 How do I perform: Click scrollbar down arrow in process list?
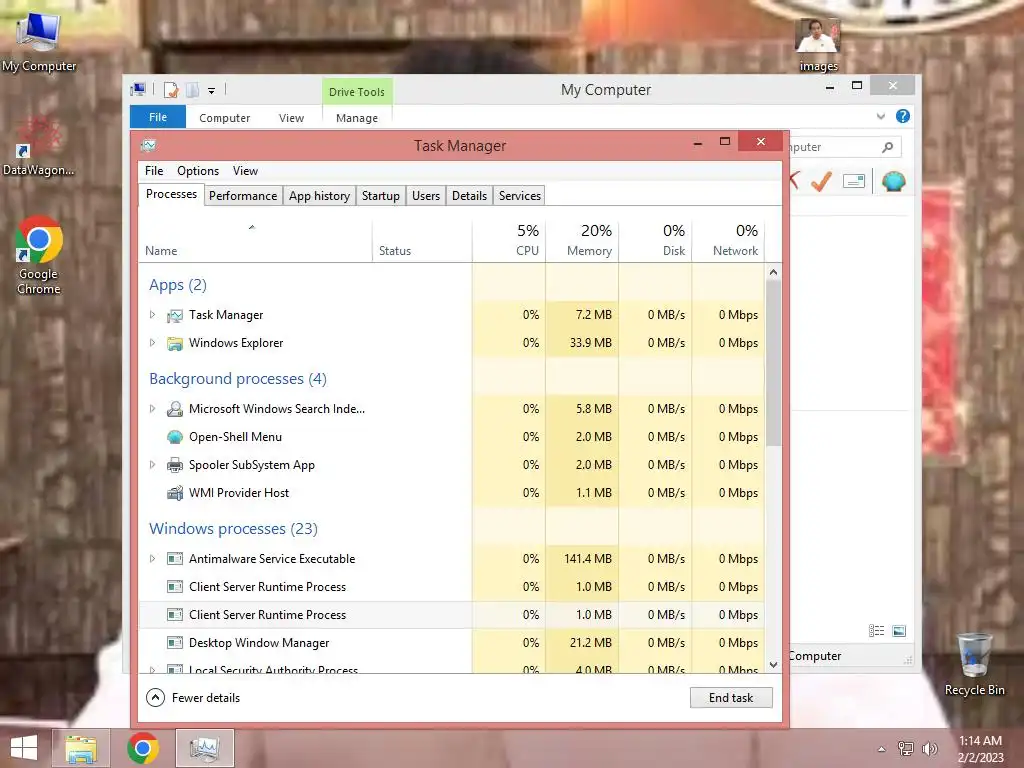coord(773,665)
